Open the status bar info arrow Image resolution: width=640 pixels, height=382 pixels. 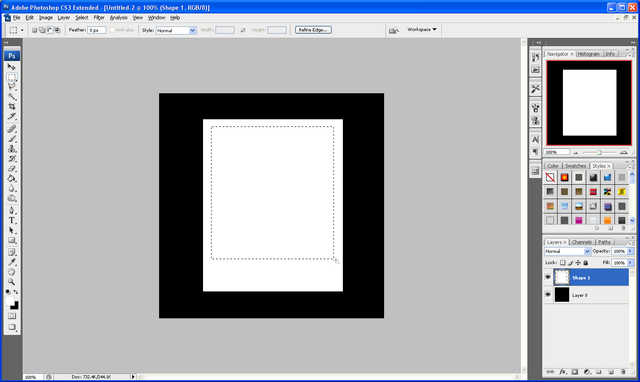pyautogui.click(x=133, y=377)
